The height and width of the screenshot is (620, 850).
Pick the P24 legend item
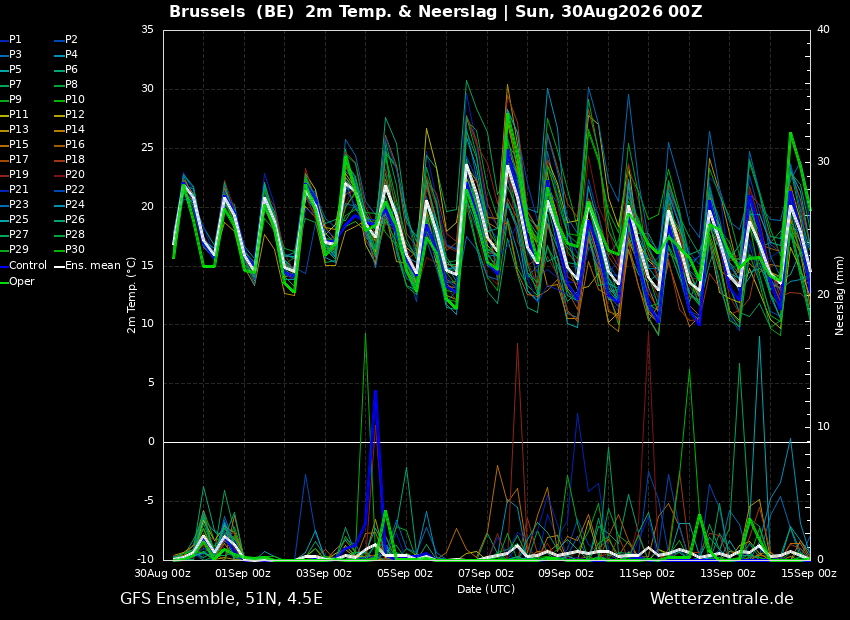(69, 204)
